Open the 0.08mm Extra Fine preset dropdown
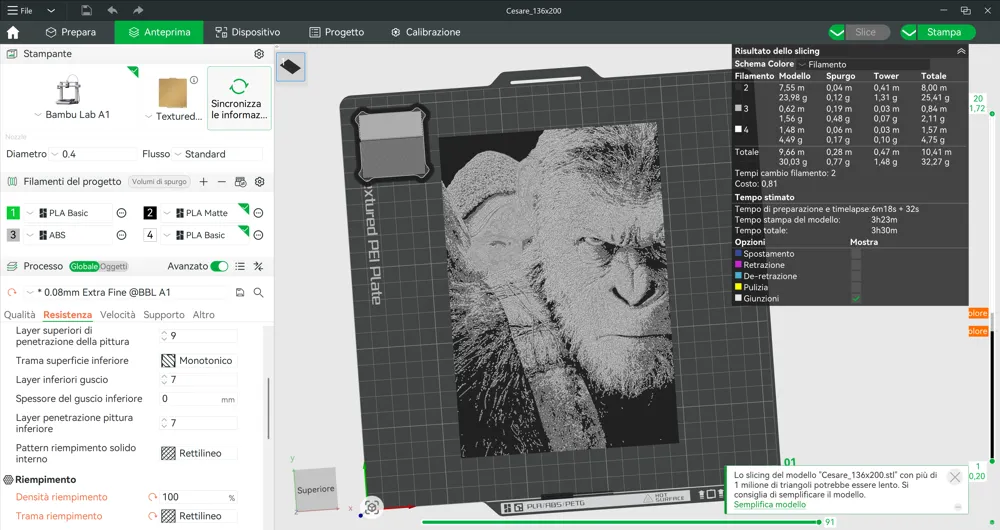 (126, 292)
